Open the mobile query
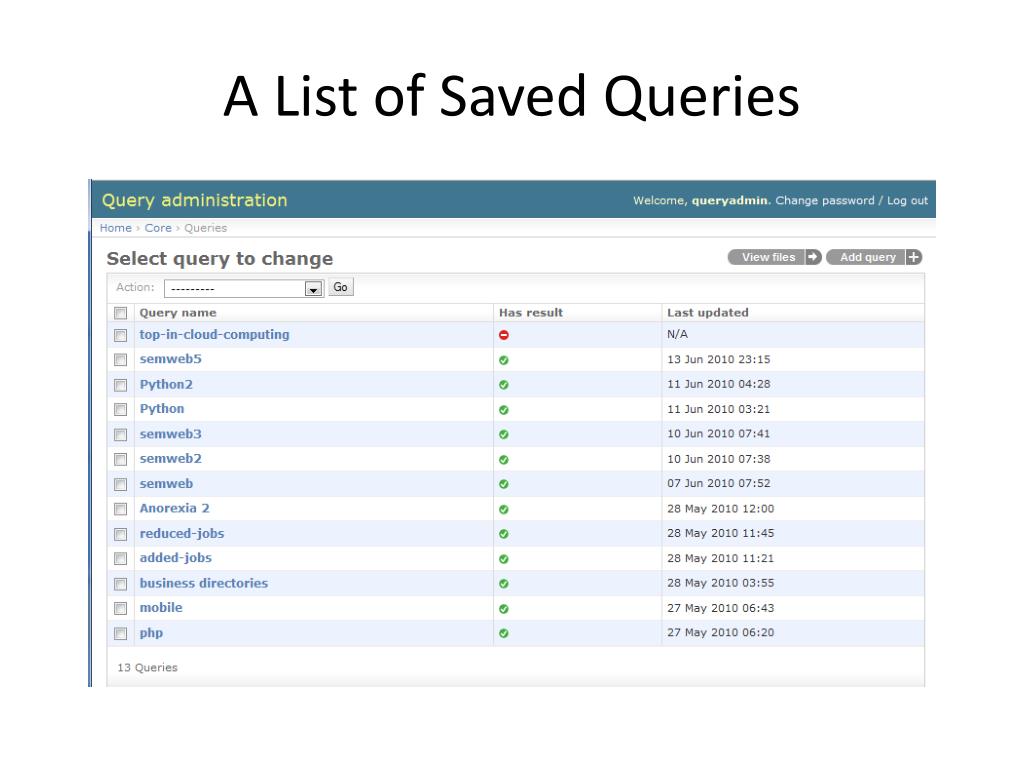 click(161, 607)
